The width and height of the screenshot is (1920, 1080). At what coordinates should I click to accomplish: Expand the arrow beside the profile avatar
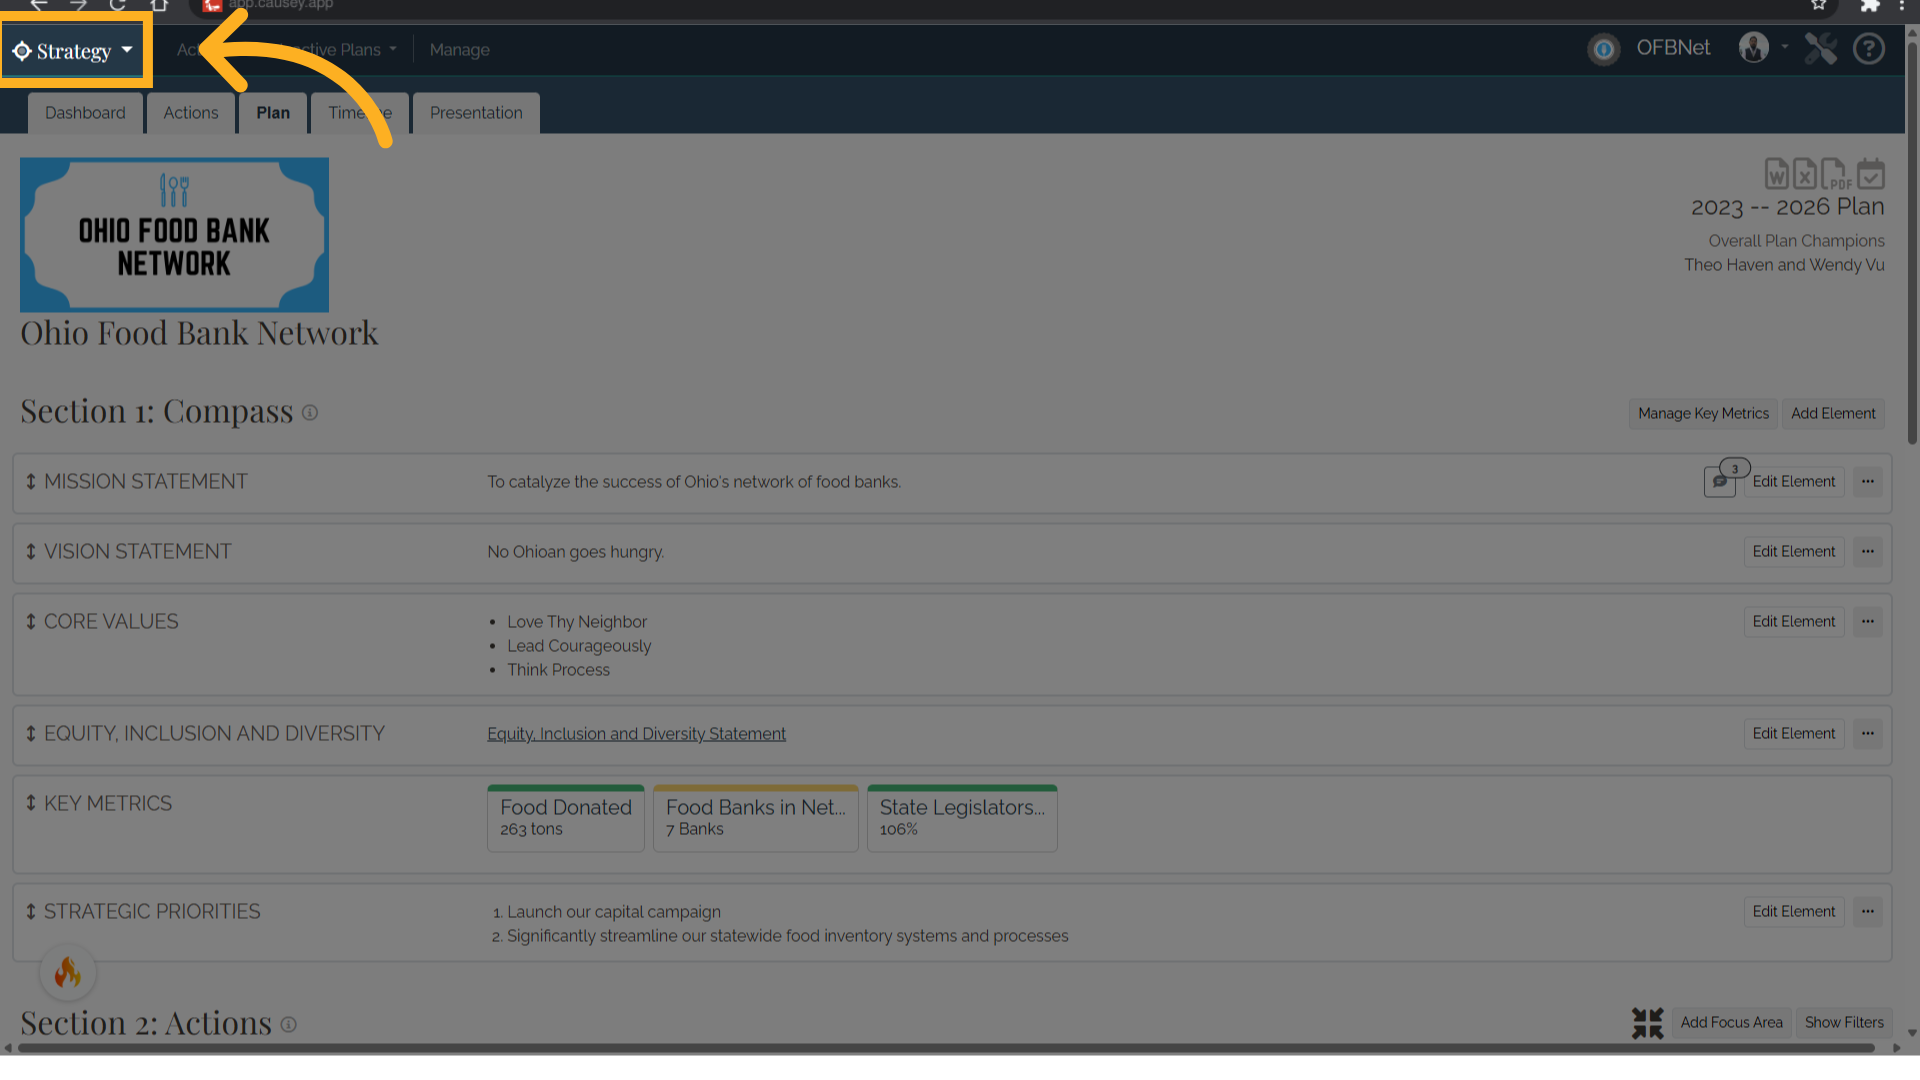[1785, 46]
